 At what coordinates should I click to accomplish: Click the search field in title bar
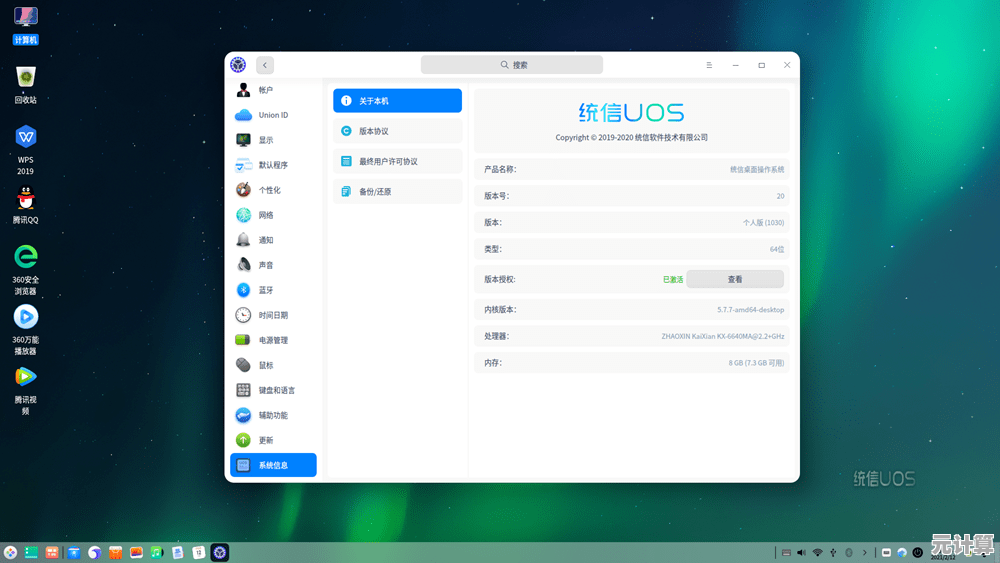511,64
